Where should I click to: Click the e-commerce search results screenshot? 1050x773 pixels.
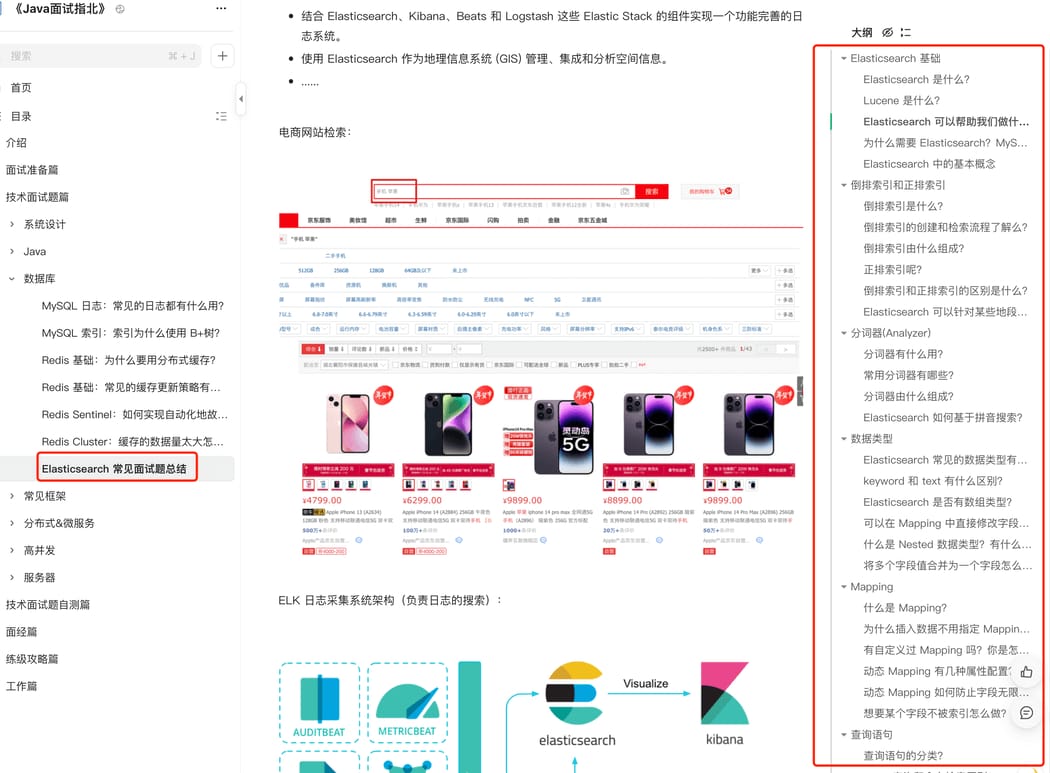540,367
